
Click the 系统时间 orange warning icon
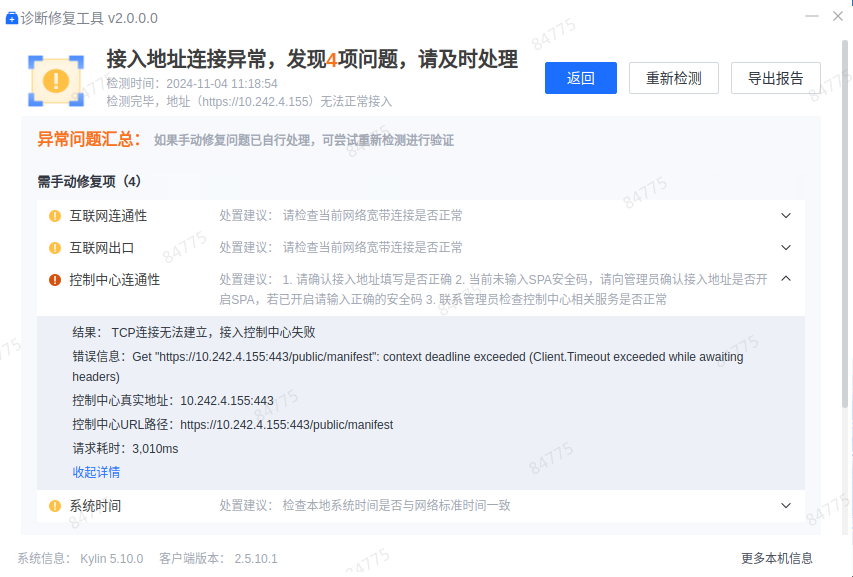(55, 506)
